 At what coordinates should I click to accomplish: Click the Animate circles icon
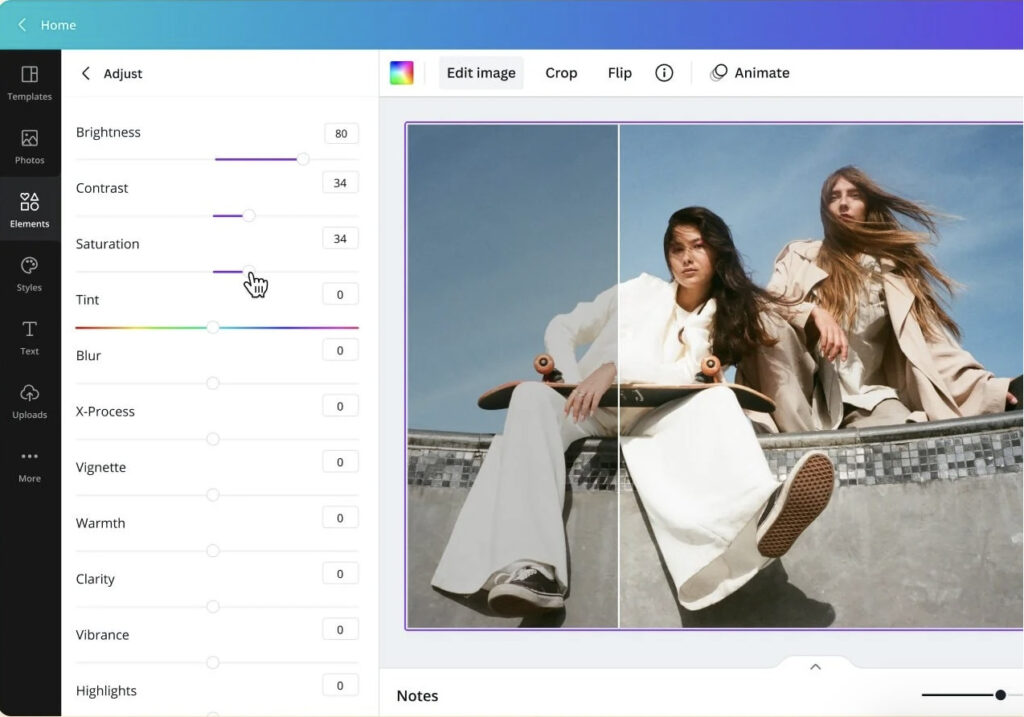tap(718, 72)
